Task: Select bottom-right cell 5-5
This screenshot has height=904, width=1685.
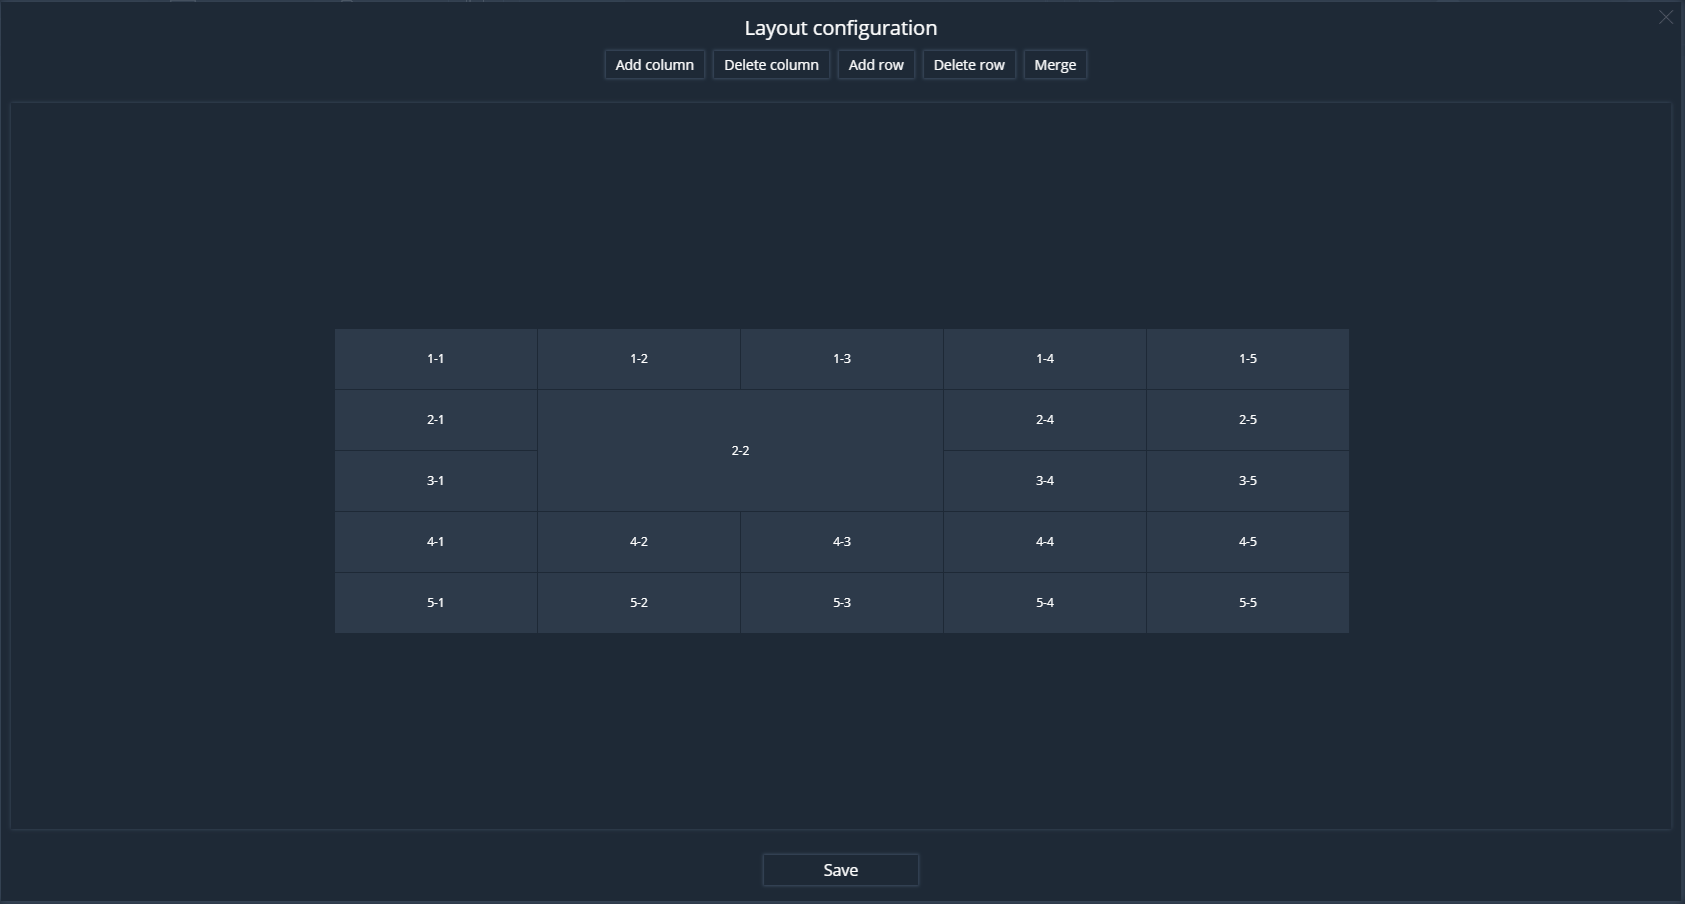Action: (x=1247, y=603)
